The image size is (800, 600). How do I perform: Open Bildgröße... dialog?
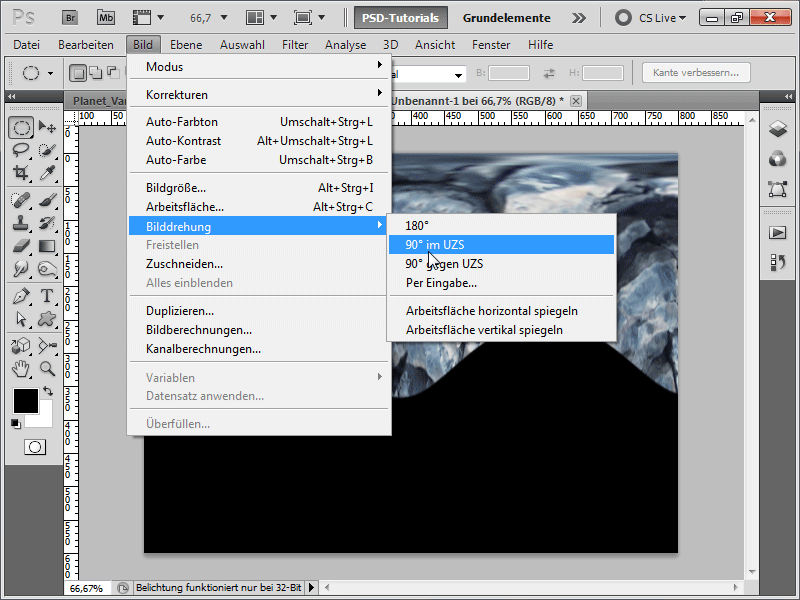258,188
